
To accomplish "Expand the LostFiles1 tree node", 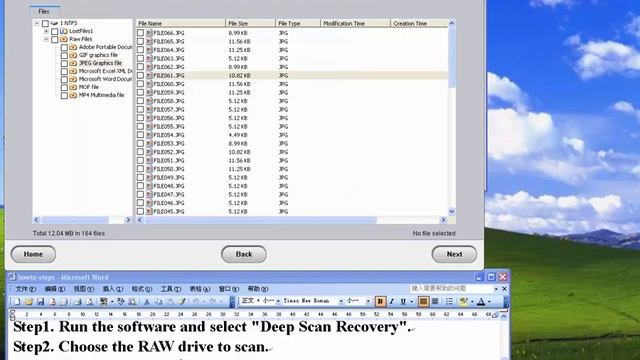I will pyautogui.click(x=46, y=31).
